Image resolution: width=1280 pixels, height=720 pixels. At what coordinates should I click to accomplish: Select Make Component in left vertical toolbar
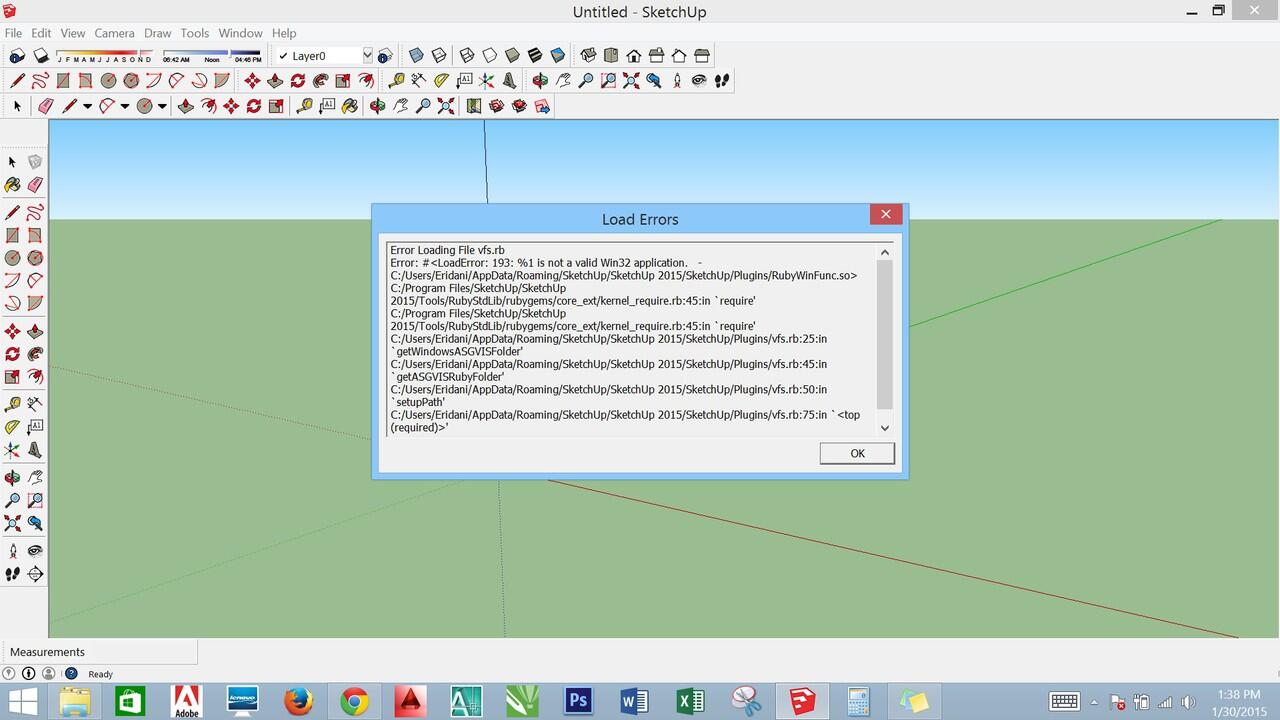tap(35, 161)
